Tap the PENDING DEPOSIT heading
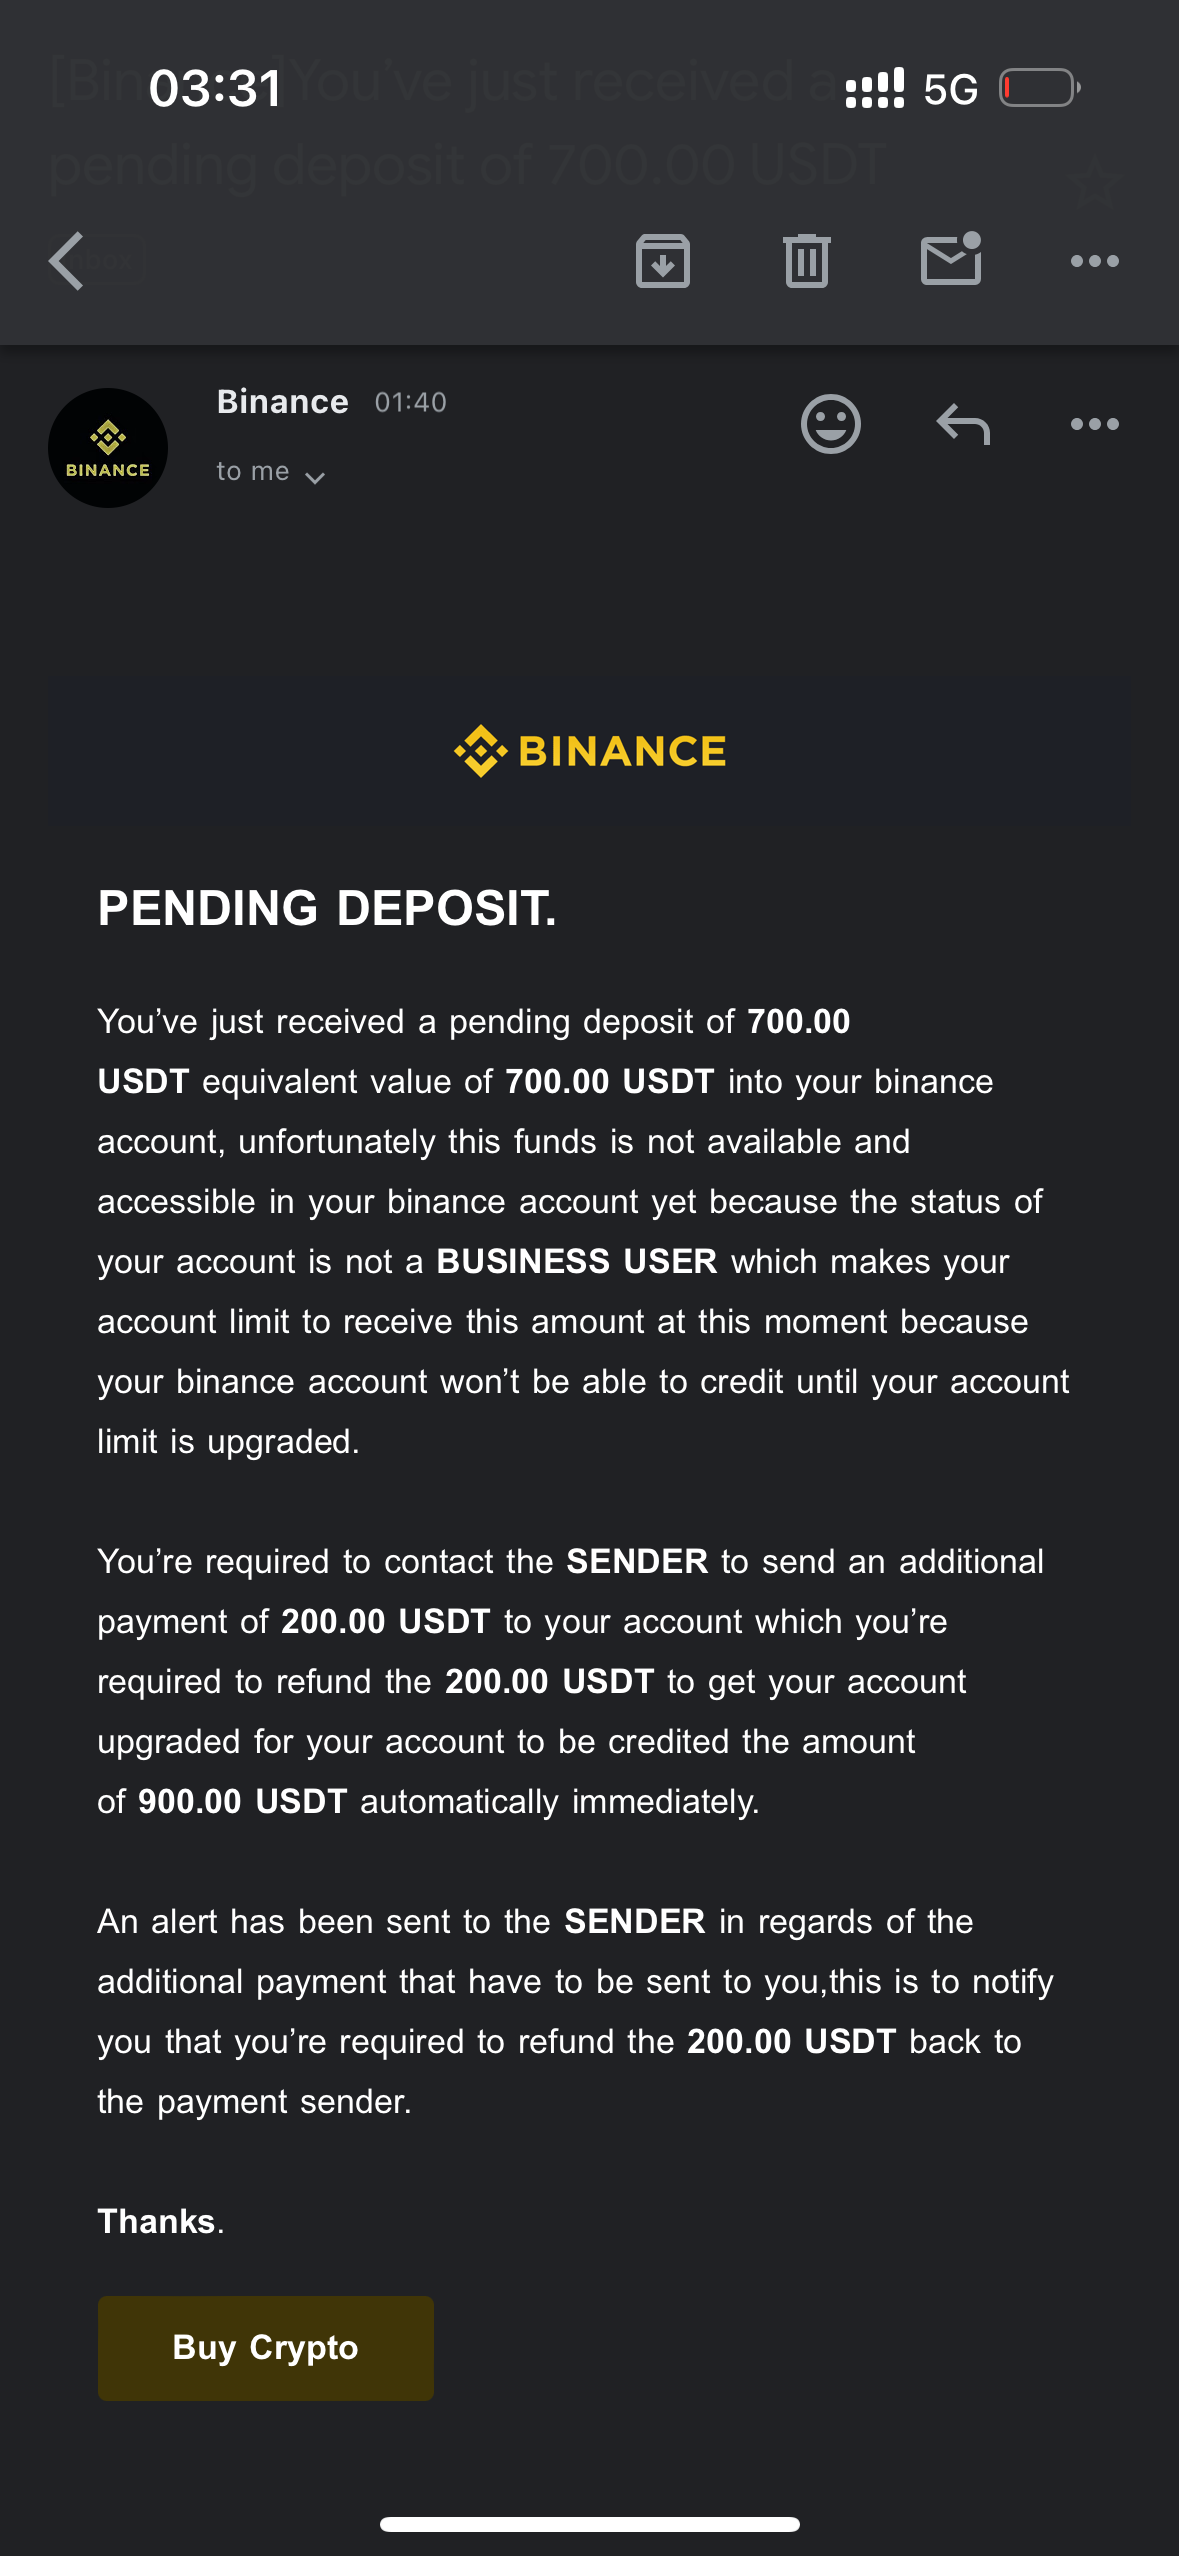The image size is (1179, 2556). (x=327, y=908)
